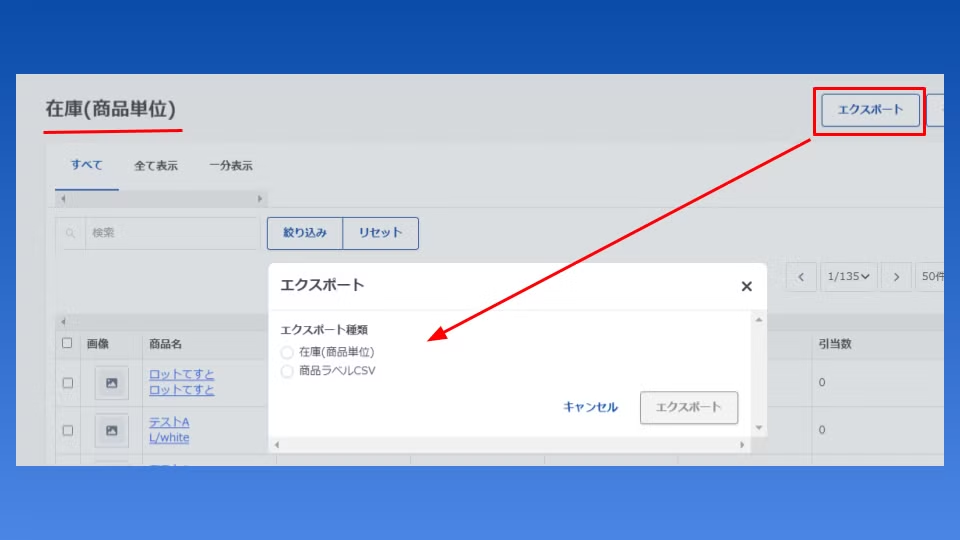
Task: Tick the select-all checkbox in table header
Action: point(67,343)
